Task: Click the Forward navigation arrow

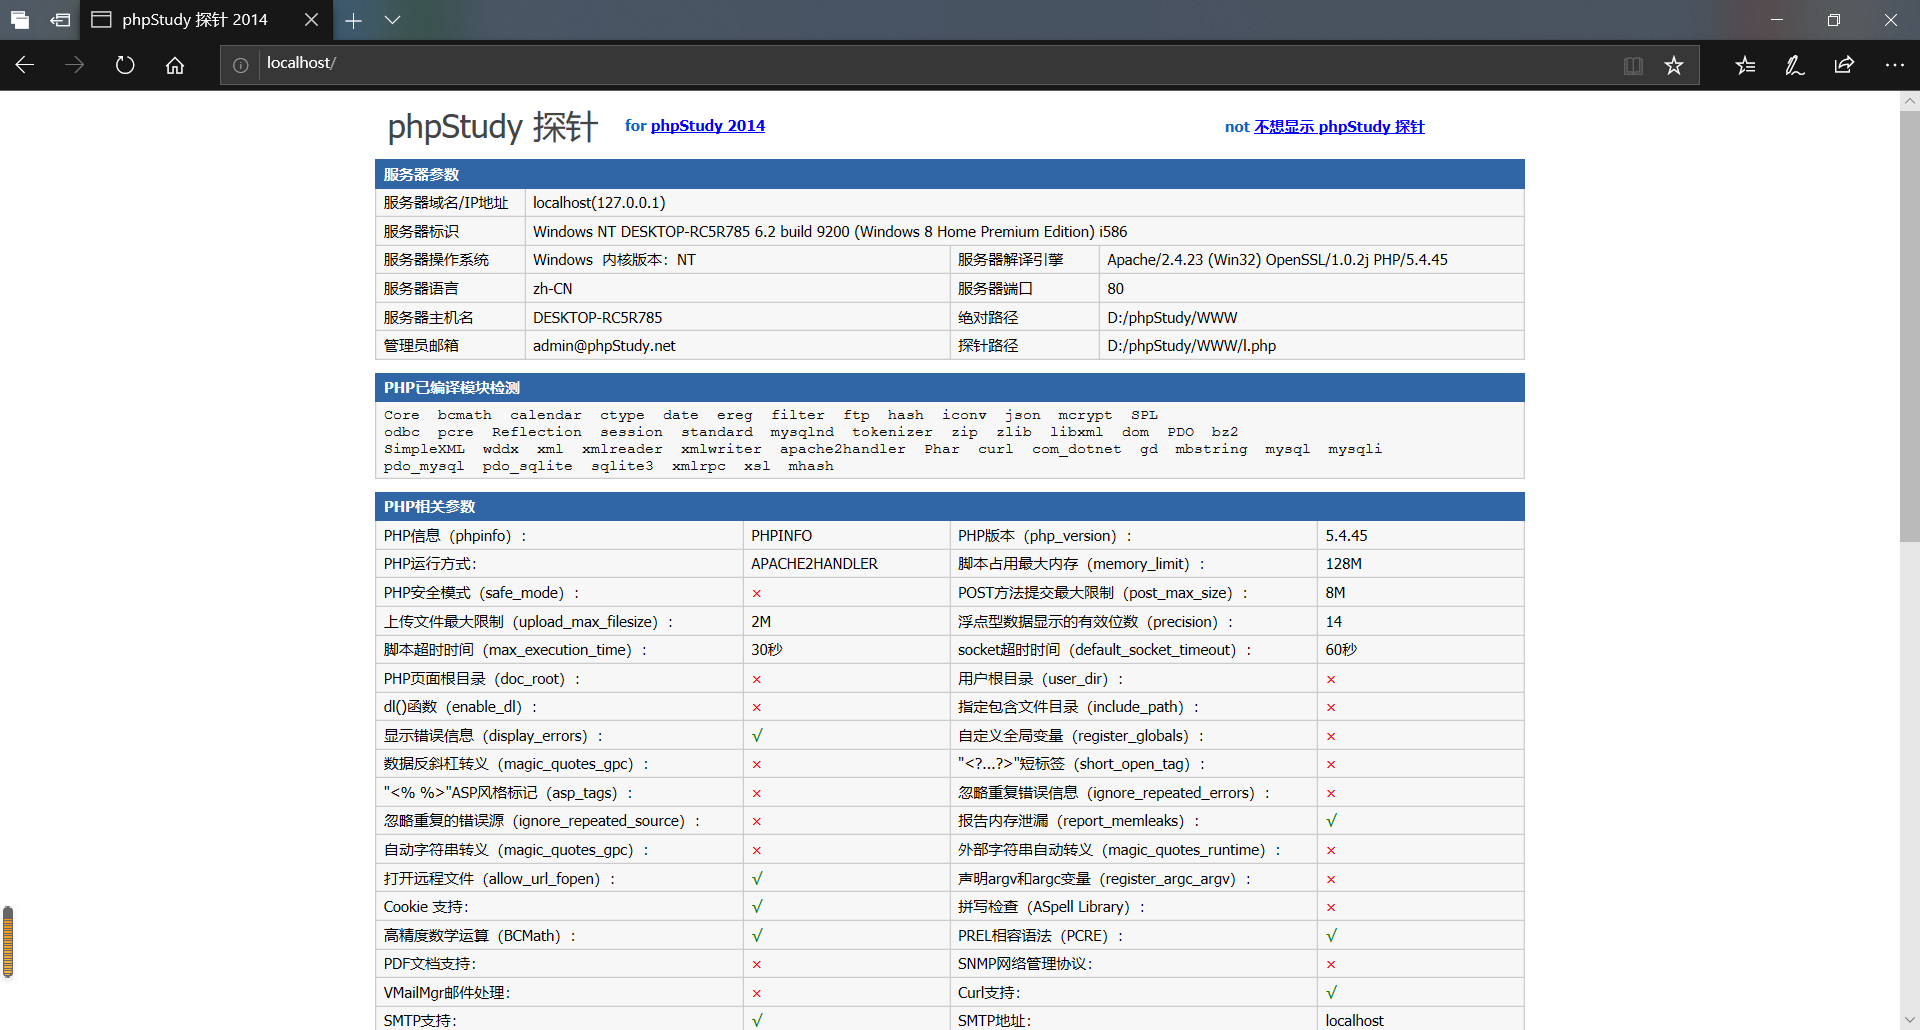Action: [x=75, y=65]
